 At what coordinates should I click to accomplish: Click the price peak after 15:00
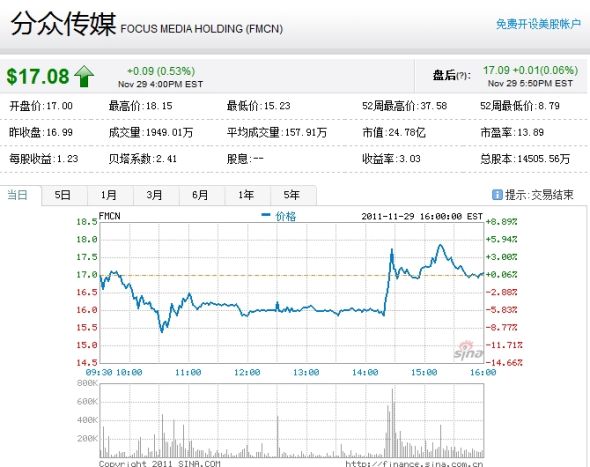(440, 245)
